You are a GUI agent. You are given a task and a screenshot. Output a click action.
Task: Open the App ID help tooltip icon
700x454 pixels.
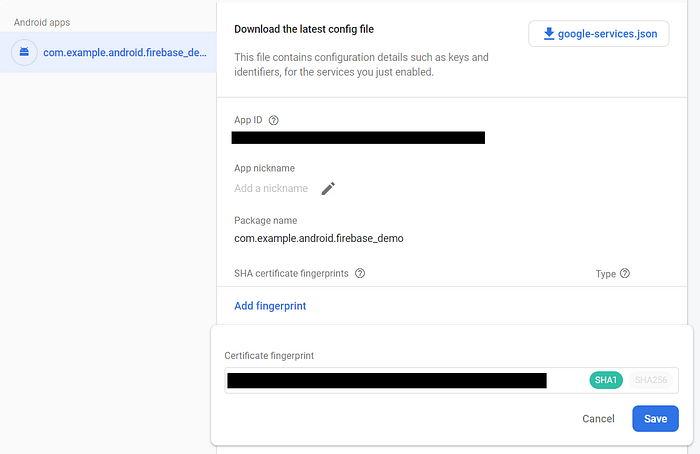[x=274, y=120]
